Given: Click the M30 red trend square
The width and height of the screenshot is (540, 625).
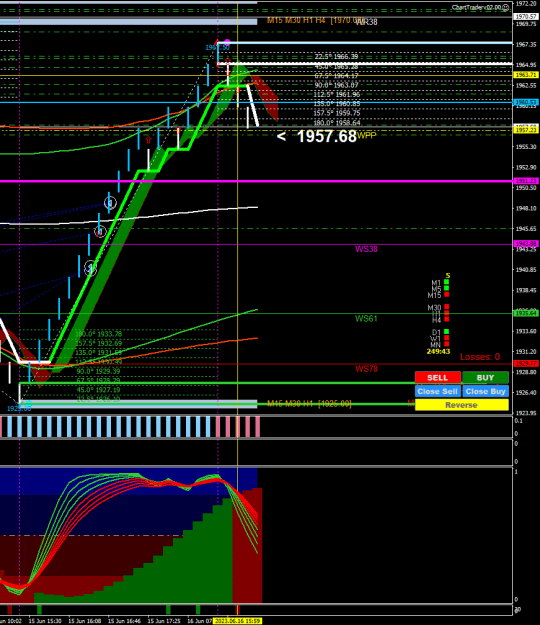Looking at the screenshot, I should pyautogui.click(x=446, y=307).
